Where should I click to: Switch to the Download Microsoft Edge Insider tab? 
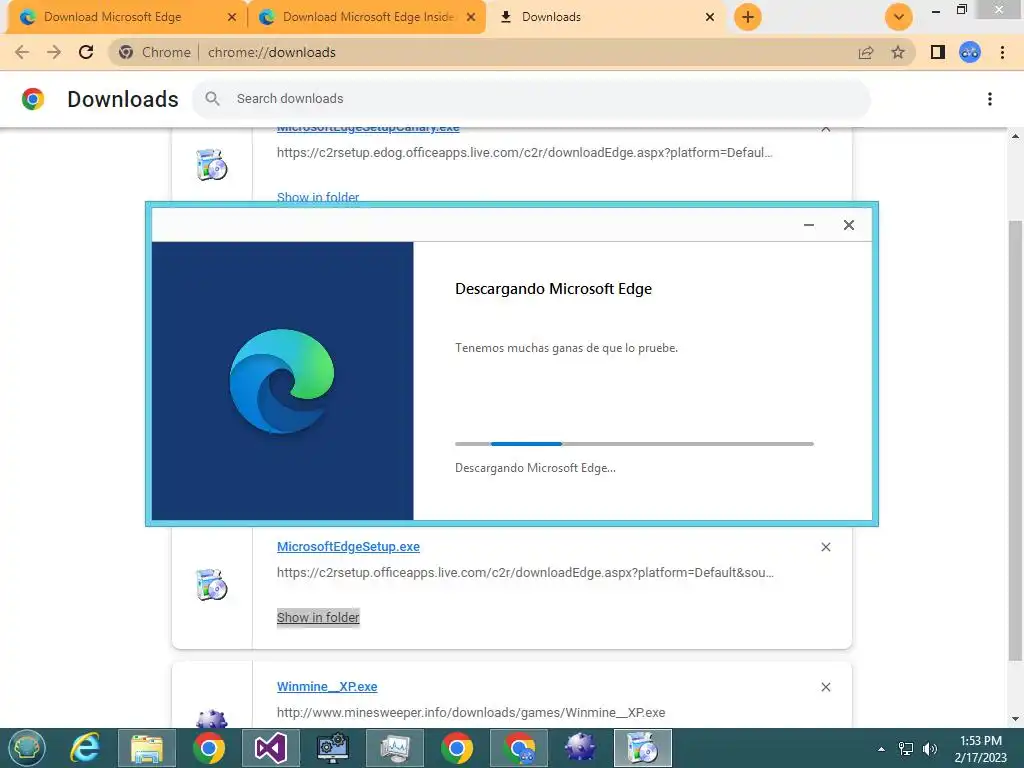tap(368, 17)
